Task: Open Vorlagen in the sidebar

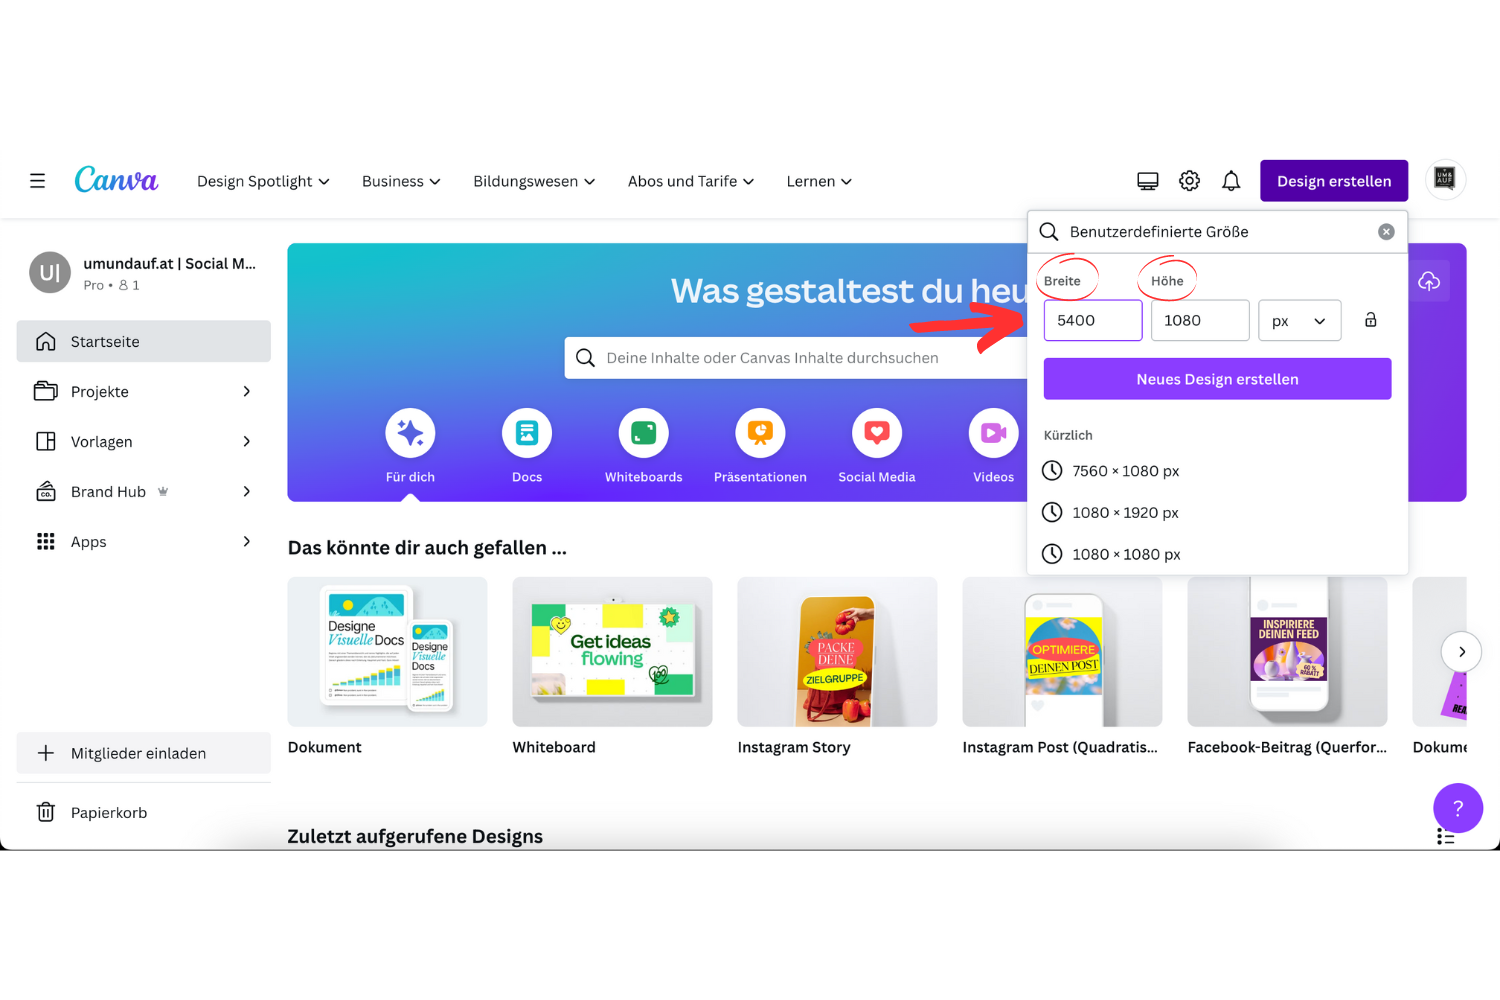Action: (x=144, y=441)
